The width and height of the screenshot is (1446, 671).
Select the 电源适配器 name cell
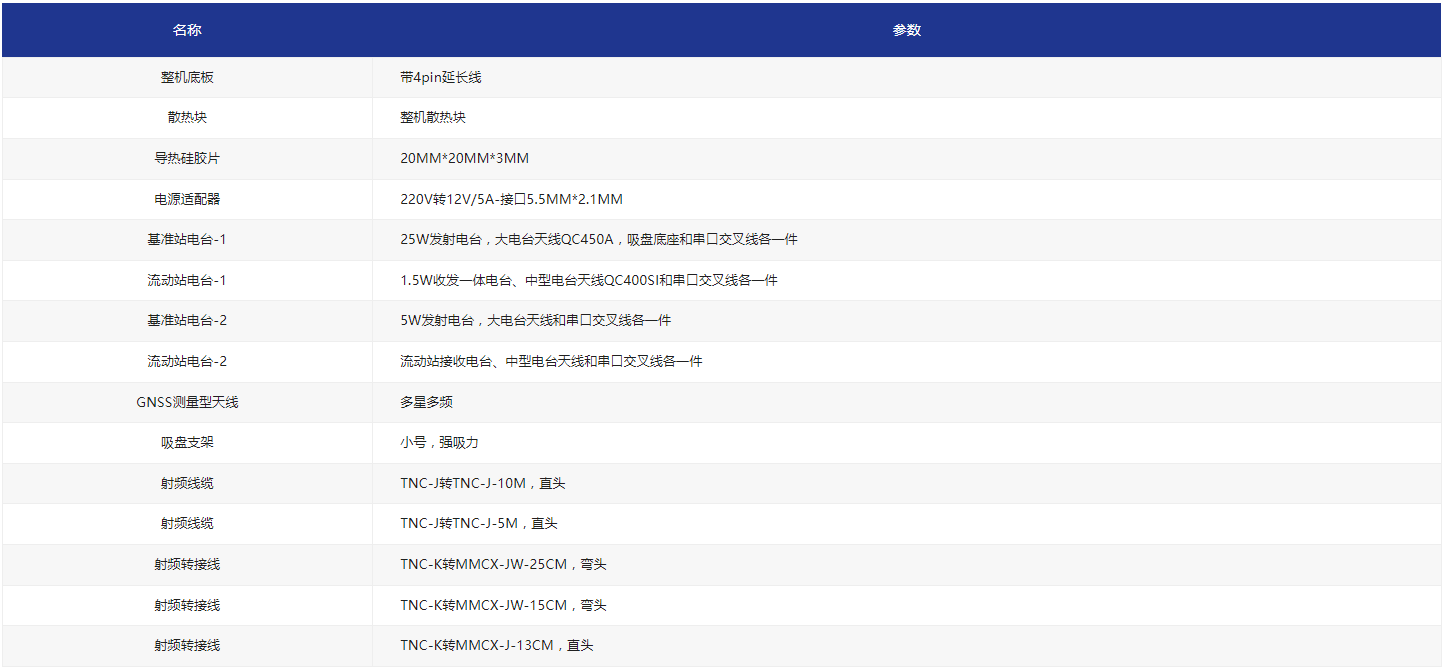tap(187, 199)
